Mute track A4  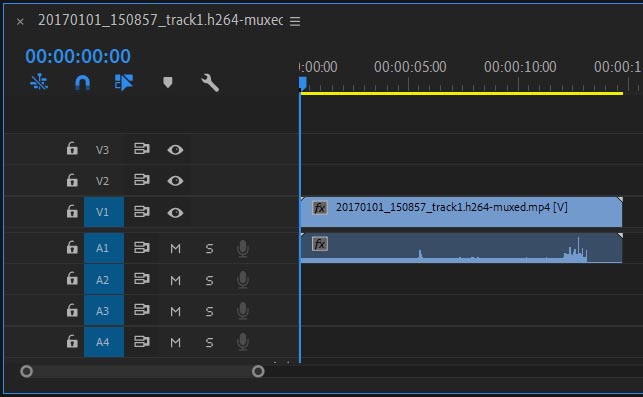(x=176, y=342)
